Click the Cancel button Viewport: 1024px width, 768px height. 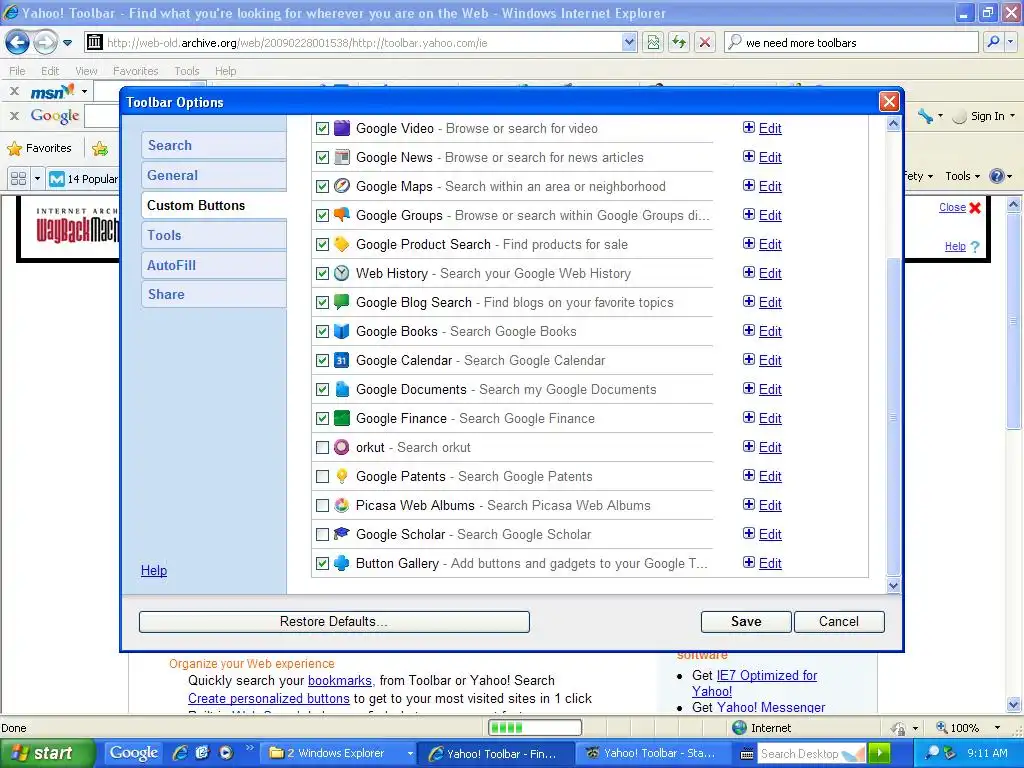(839, 622)
